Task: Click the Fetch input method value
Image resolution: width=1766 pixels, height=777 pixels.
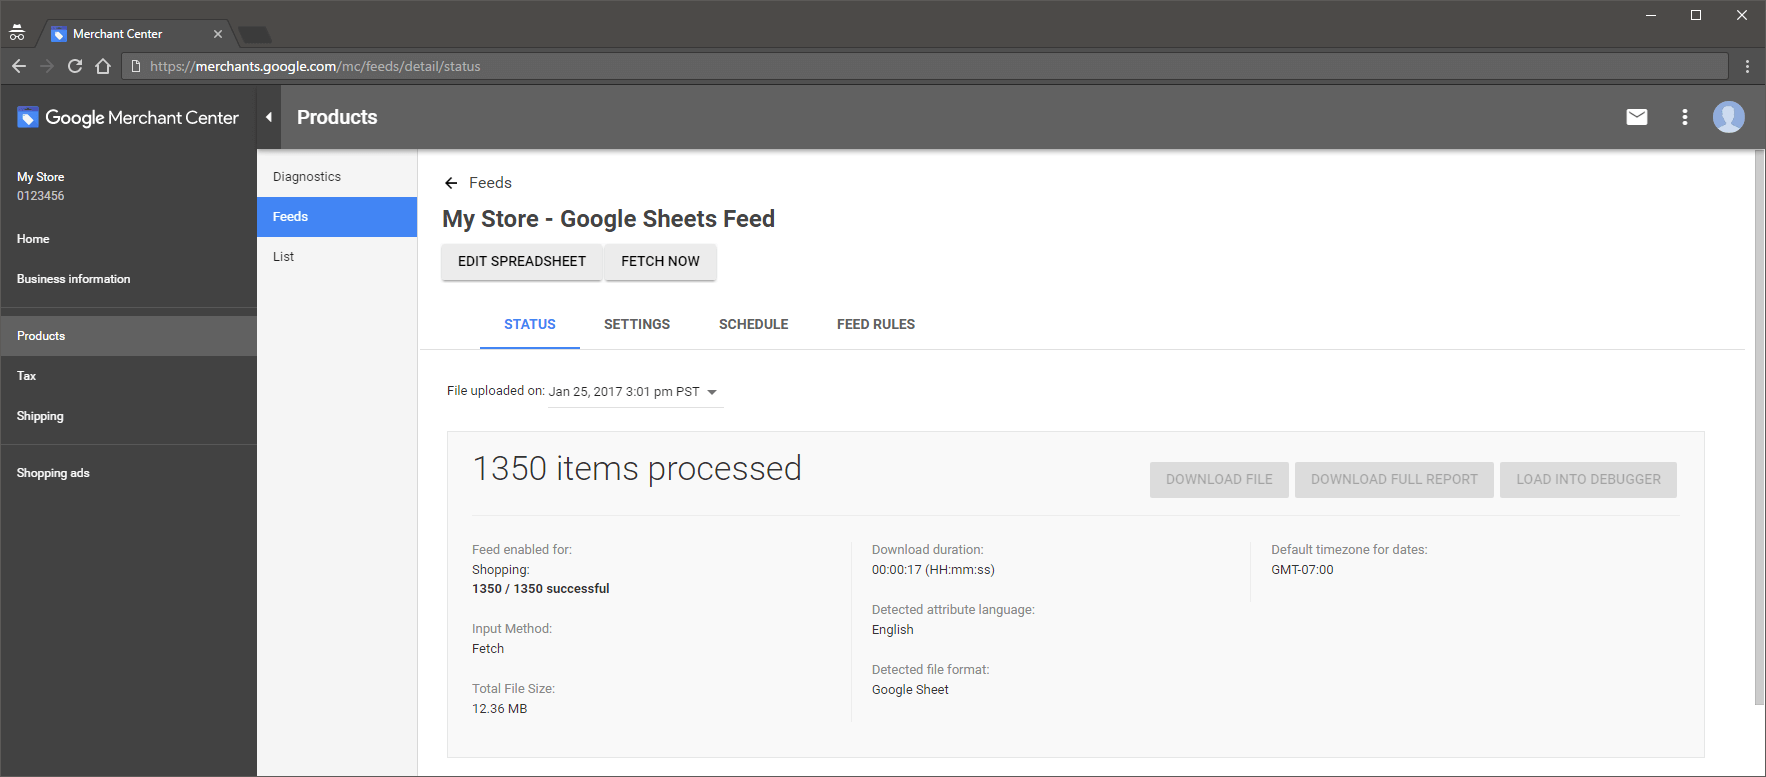Action: (488, 649)
